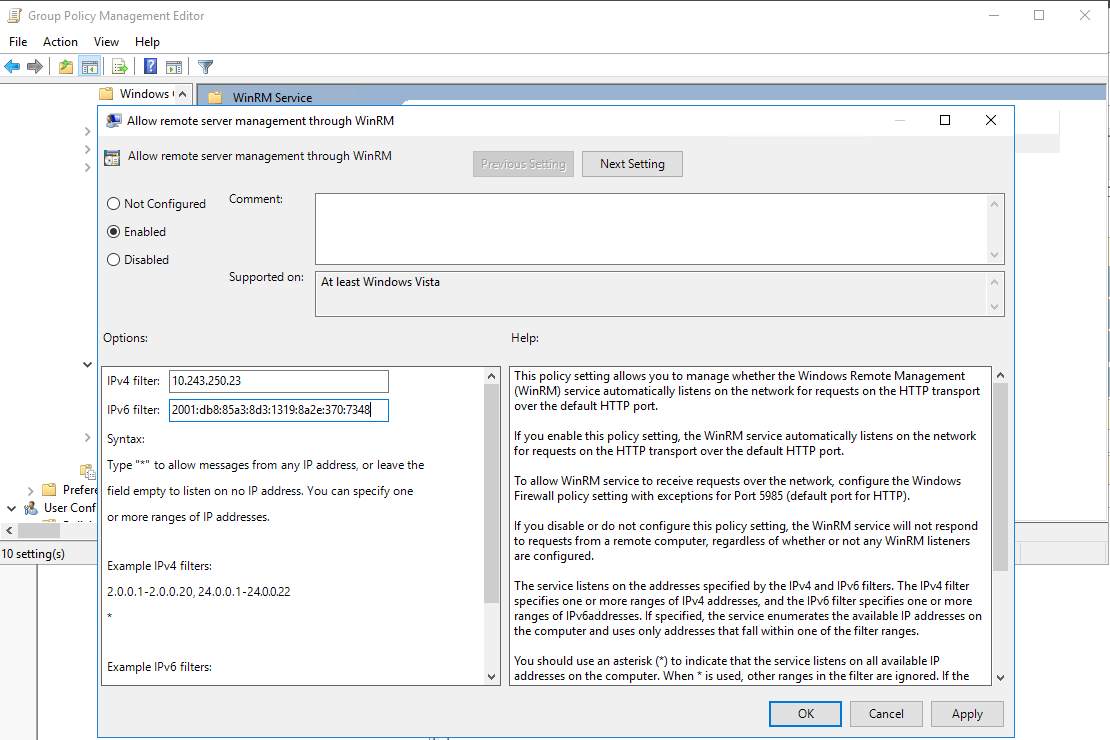Open the Action menu
The height and width of the screenshot is (740, 1110).
[x=60, y=42]
